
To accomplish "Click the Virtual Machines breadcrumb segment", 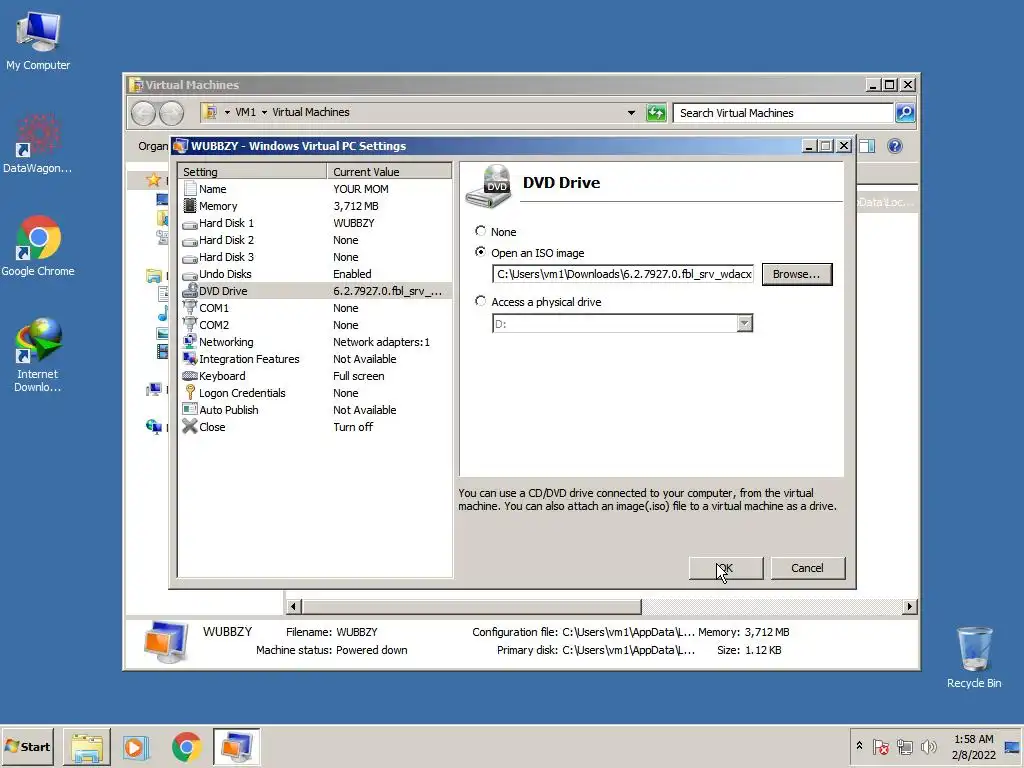I will pos(311,112).
